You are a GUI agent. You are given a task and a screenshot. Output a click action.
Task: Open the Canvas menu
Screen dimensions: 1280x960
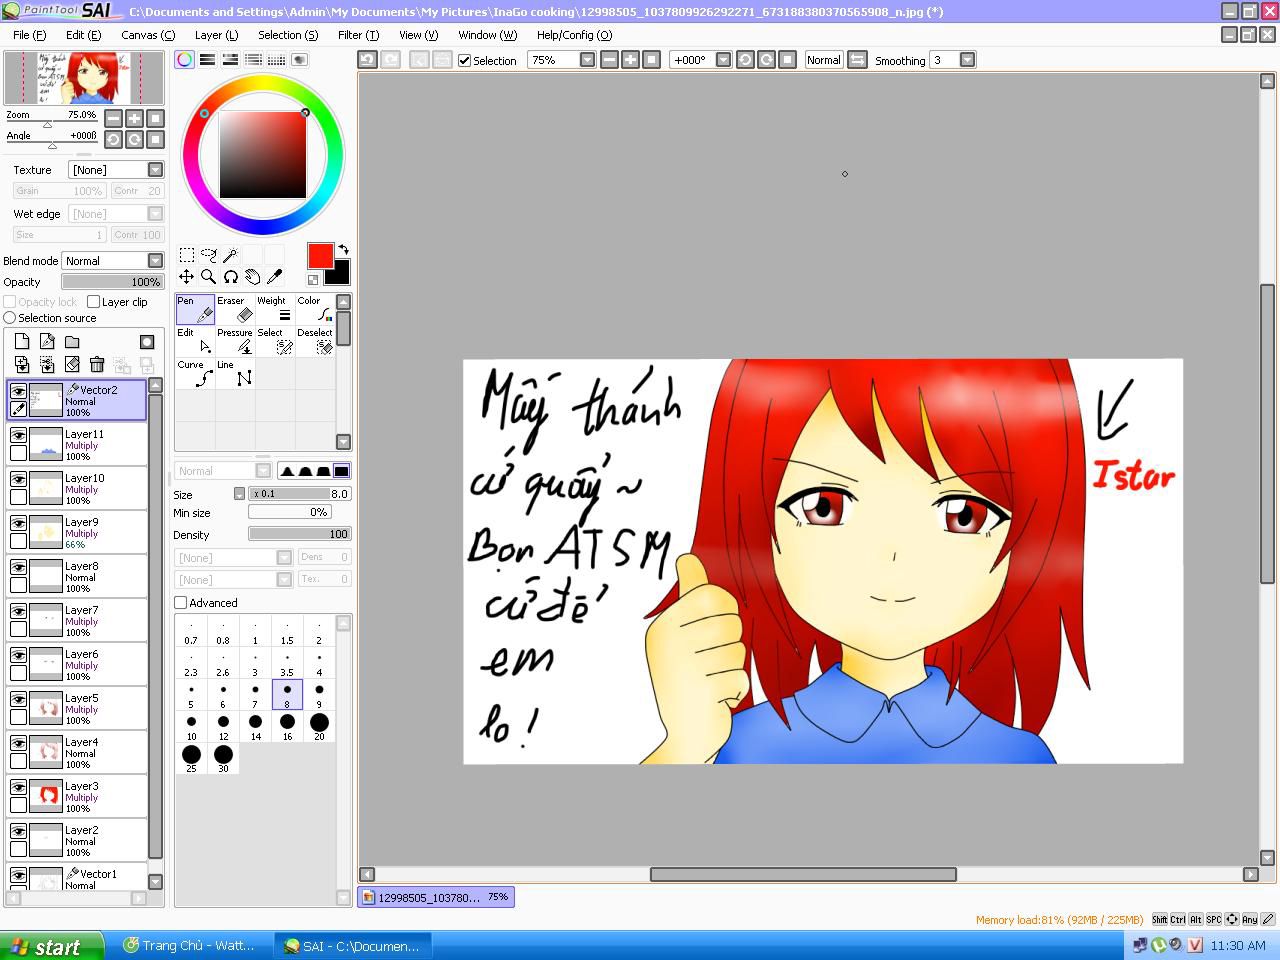click(147, 35)
